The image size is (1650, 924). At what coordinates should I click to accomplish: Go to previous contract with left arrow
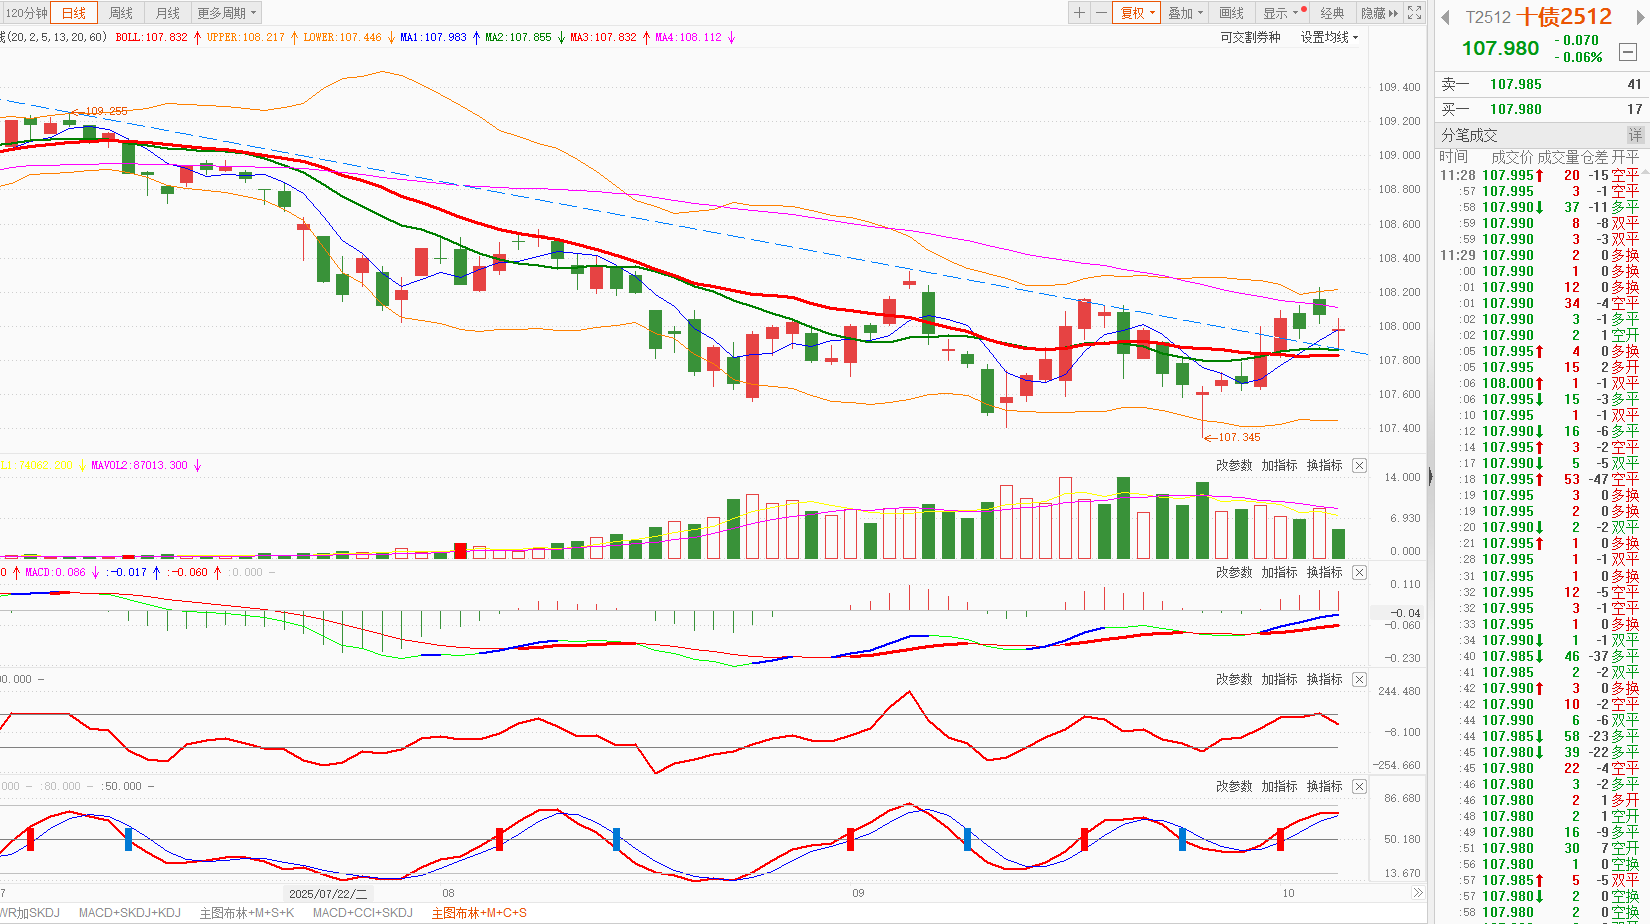coord(1445,17)
